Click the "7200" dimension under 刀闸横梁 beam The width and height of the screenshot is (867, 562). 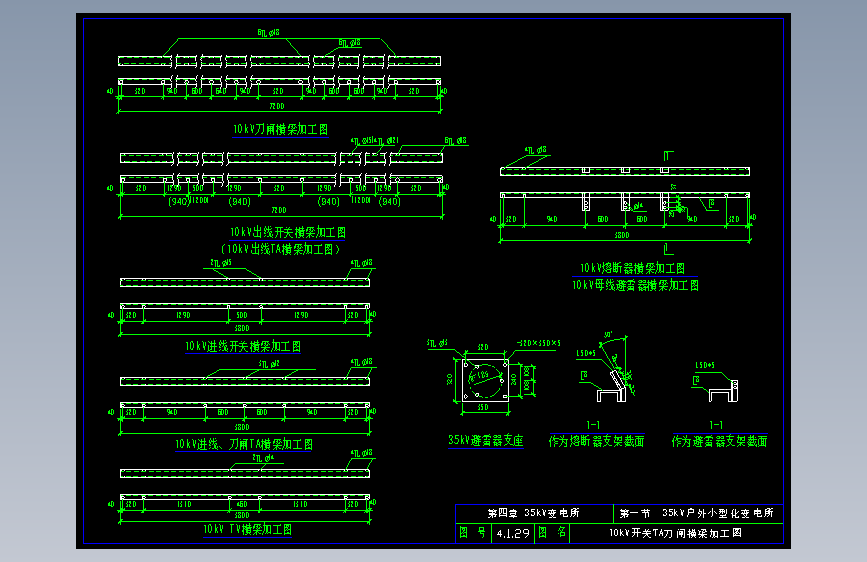(x=276, y=106)
